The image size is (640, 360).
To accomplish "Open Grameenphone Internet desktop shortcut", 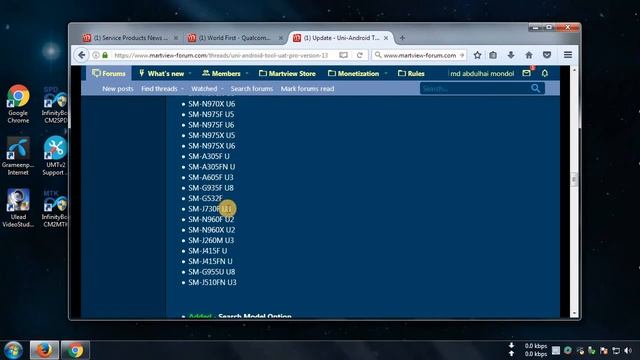I will click(x=18, y=156).
